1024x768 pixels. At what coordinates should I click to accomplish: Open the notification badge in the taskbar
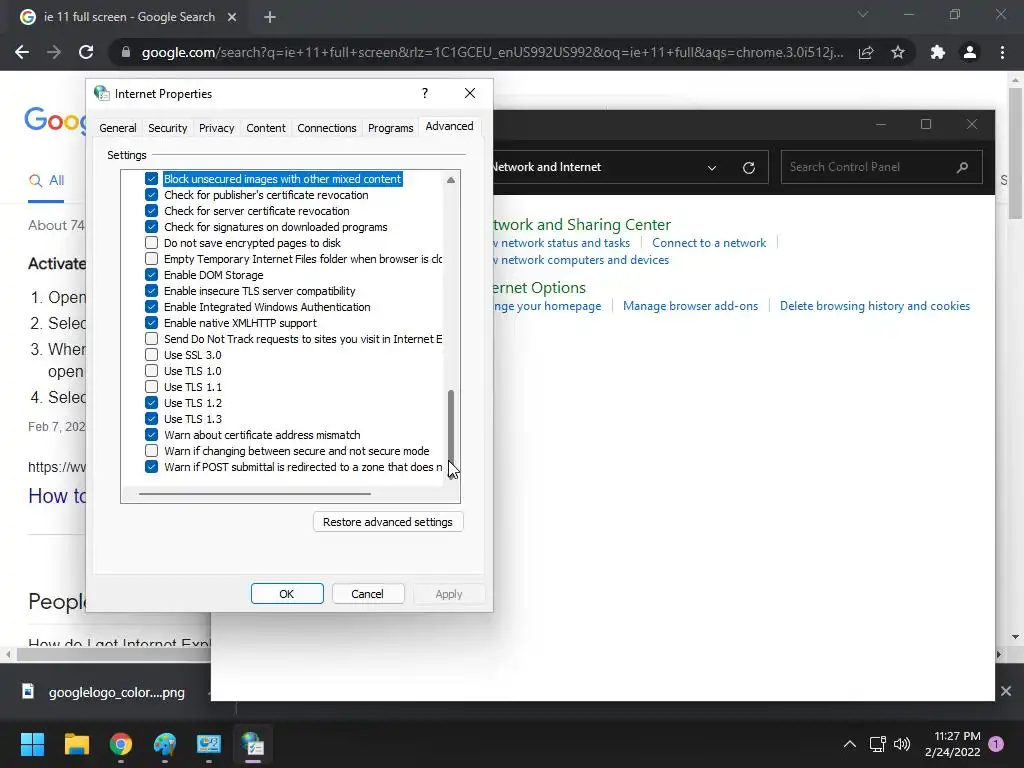click(x=996, y=744)
